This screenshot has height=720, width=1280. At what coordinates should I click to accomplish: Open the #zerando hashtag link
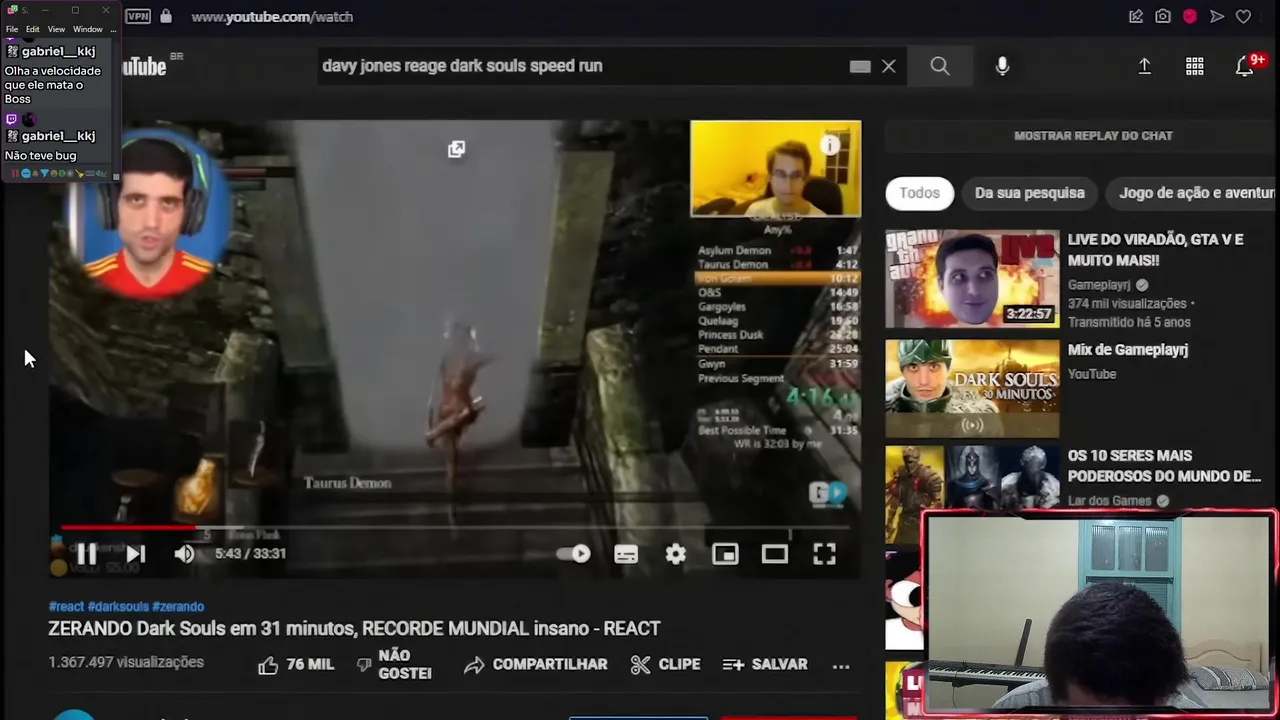click(x=178, y=607)
